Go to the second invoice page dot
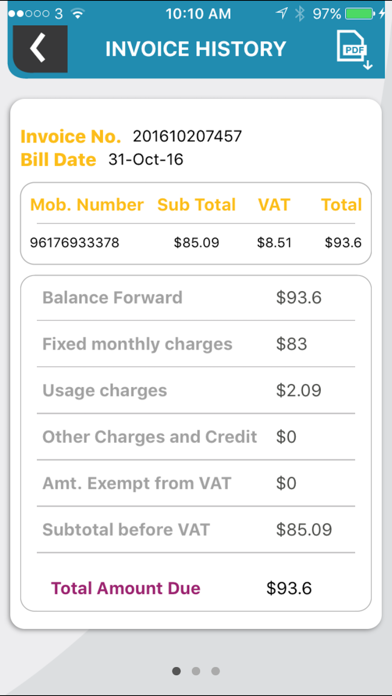The image size is (392, 696). [x=196, y=671]
